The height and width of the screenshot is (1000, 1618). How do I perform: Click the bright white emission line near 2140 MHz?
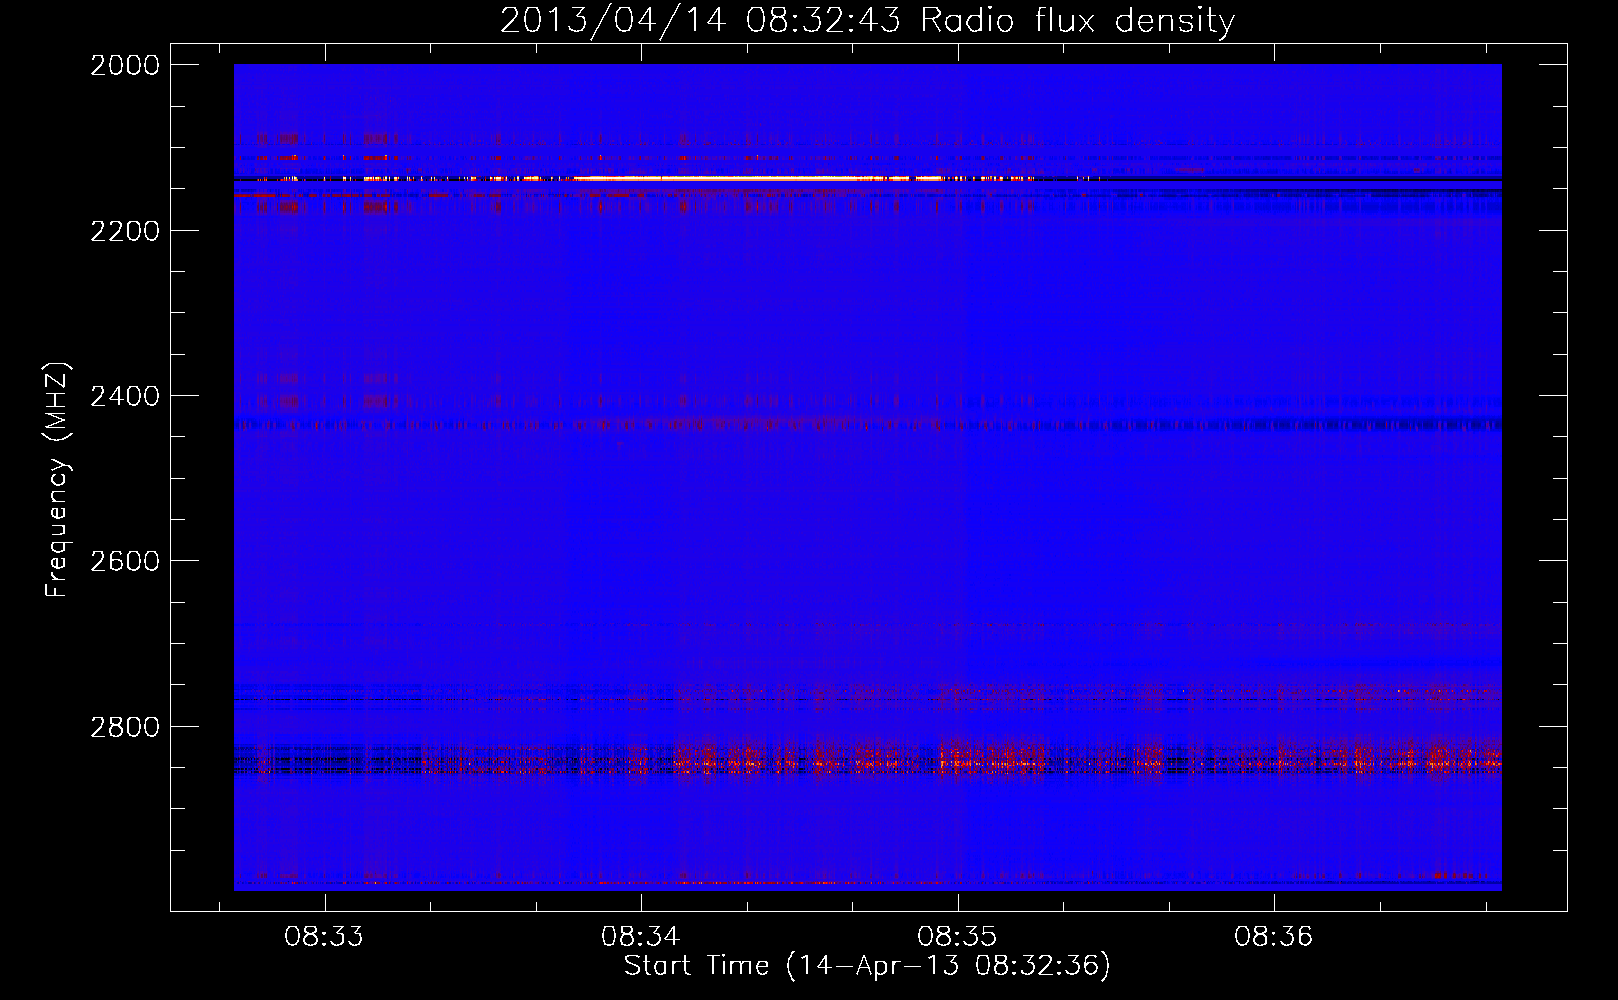coord(760,179)
